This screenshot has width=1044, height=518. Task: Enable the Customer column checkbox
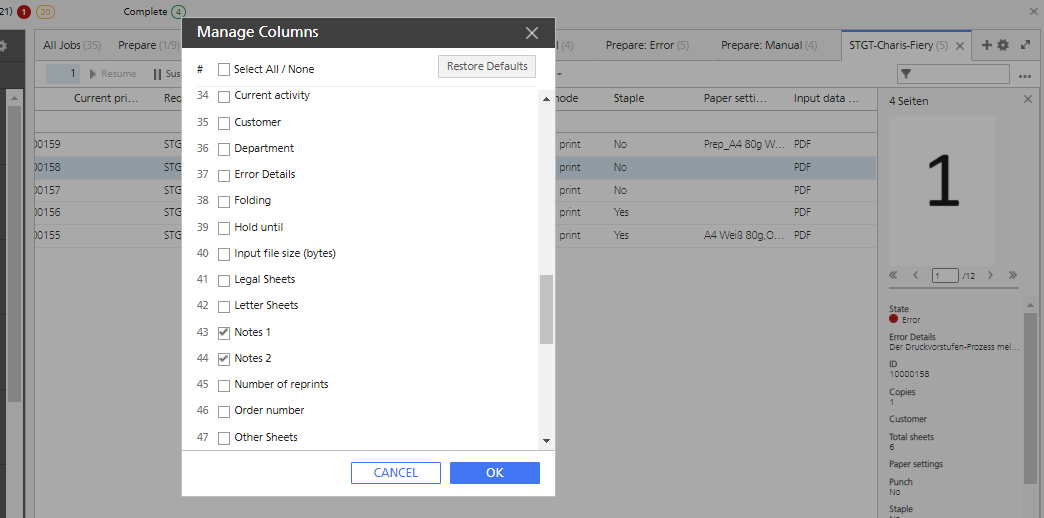pyautogui.click(x=224, y=122)
